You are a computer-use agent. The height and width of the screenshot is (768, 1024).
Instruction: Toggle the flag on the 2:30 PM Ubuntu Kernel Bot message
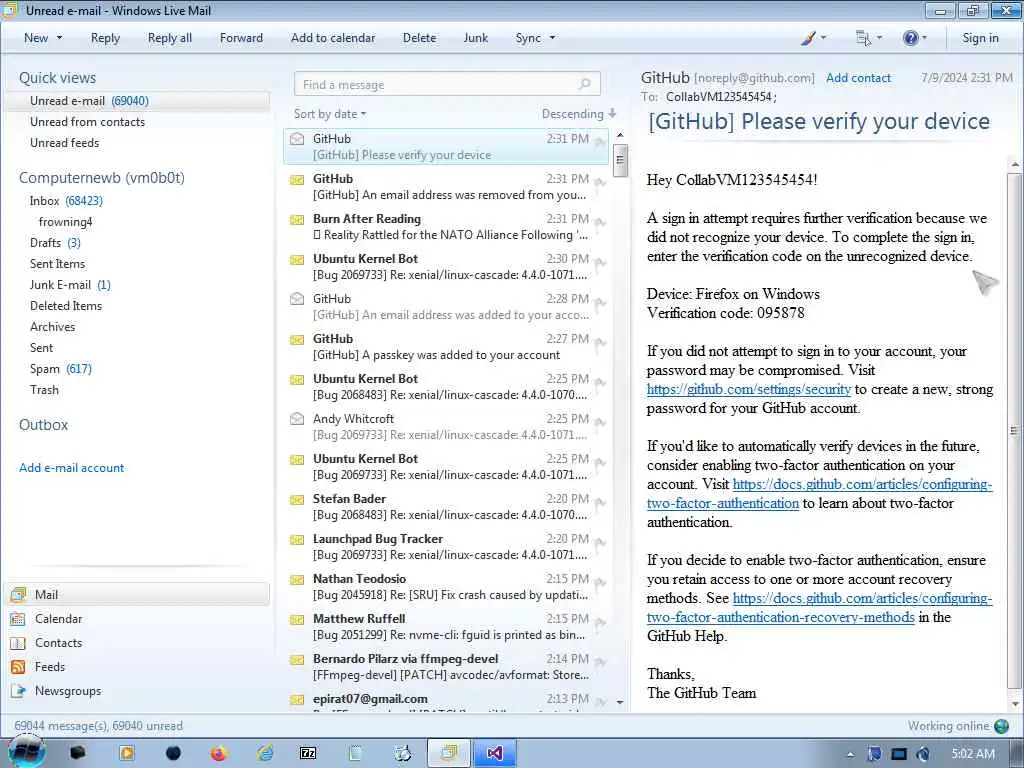pos(600,263)
